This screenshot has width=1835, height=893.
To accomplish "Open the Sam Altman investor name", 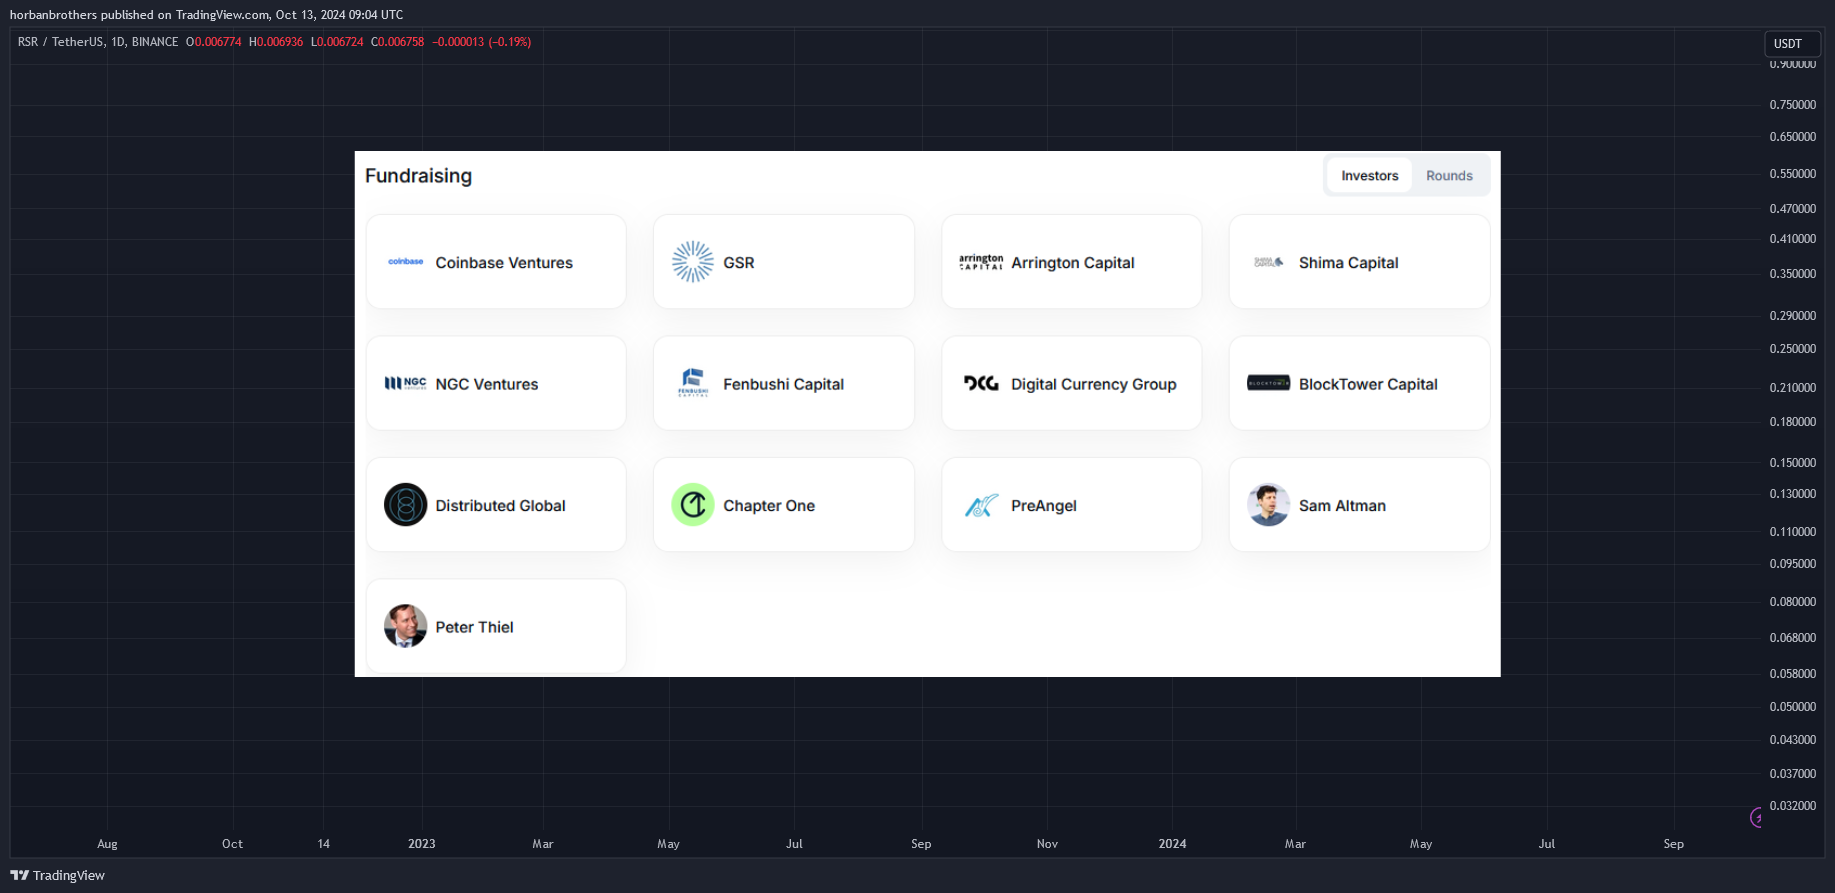I will point(1342,505).
